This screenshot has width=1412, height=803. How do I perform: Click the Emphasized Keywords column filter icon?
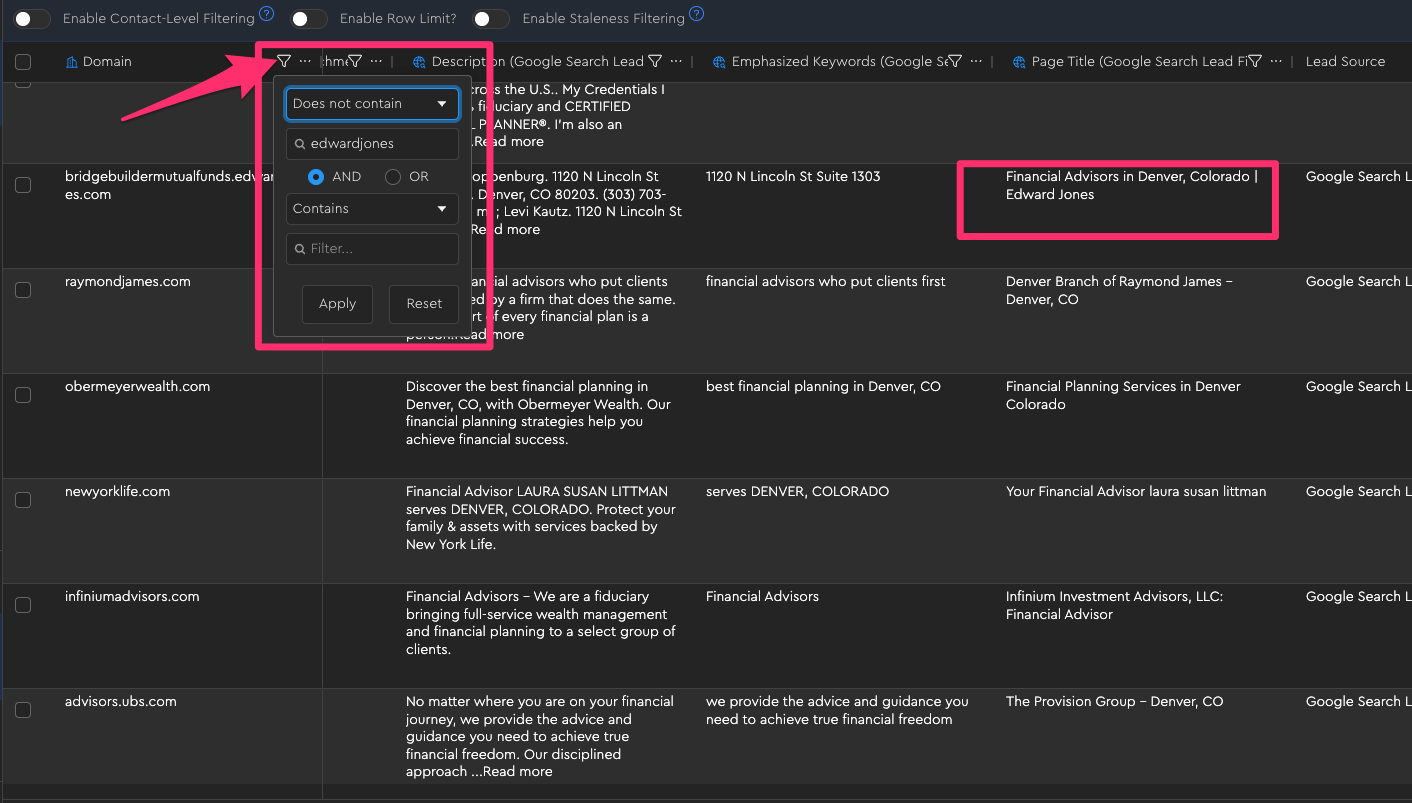pyautogui.click(x=955, y=62)
